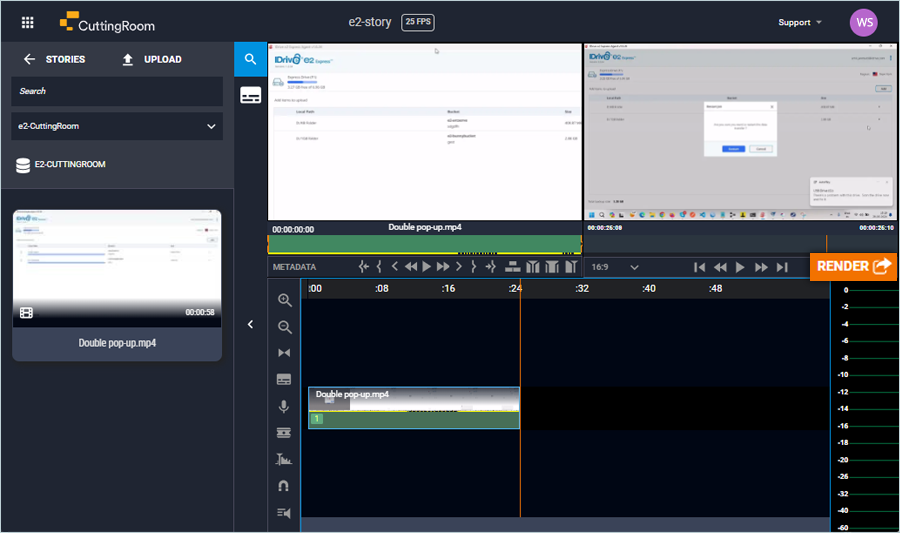The height and width of the screenshot is (533, 900).
Task: Rewind the source player
Action: (411, 267)
